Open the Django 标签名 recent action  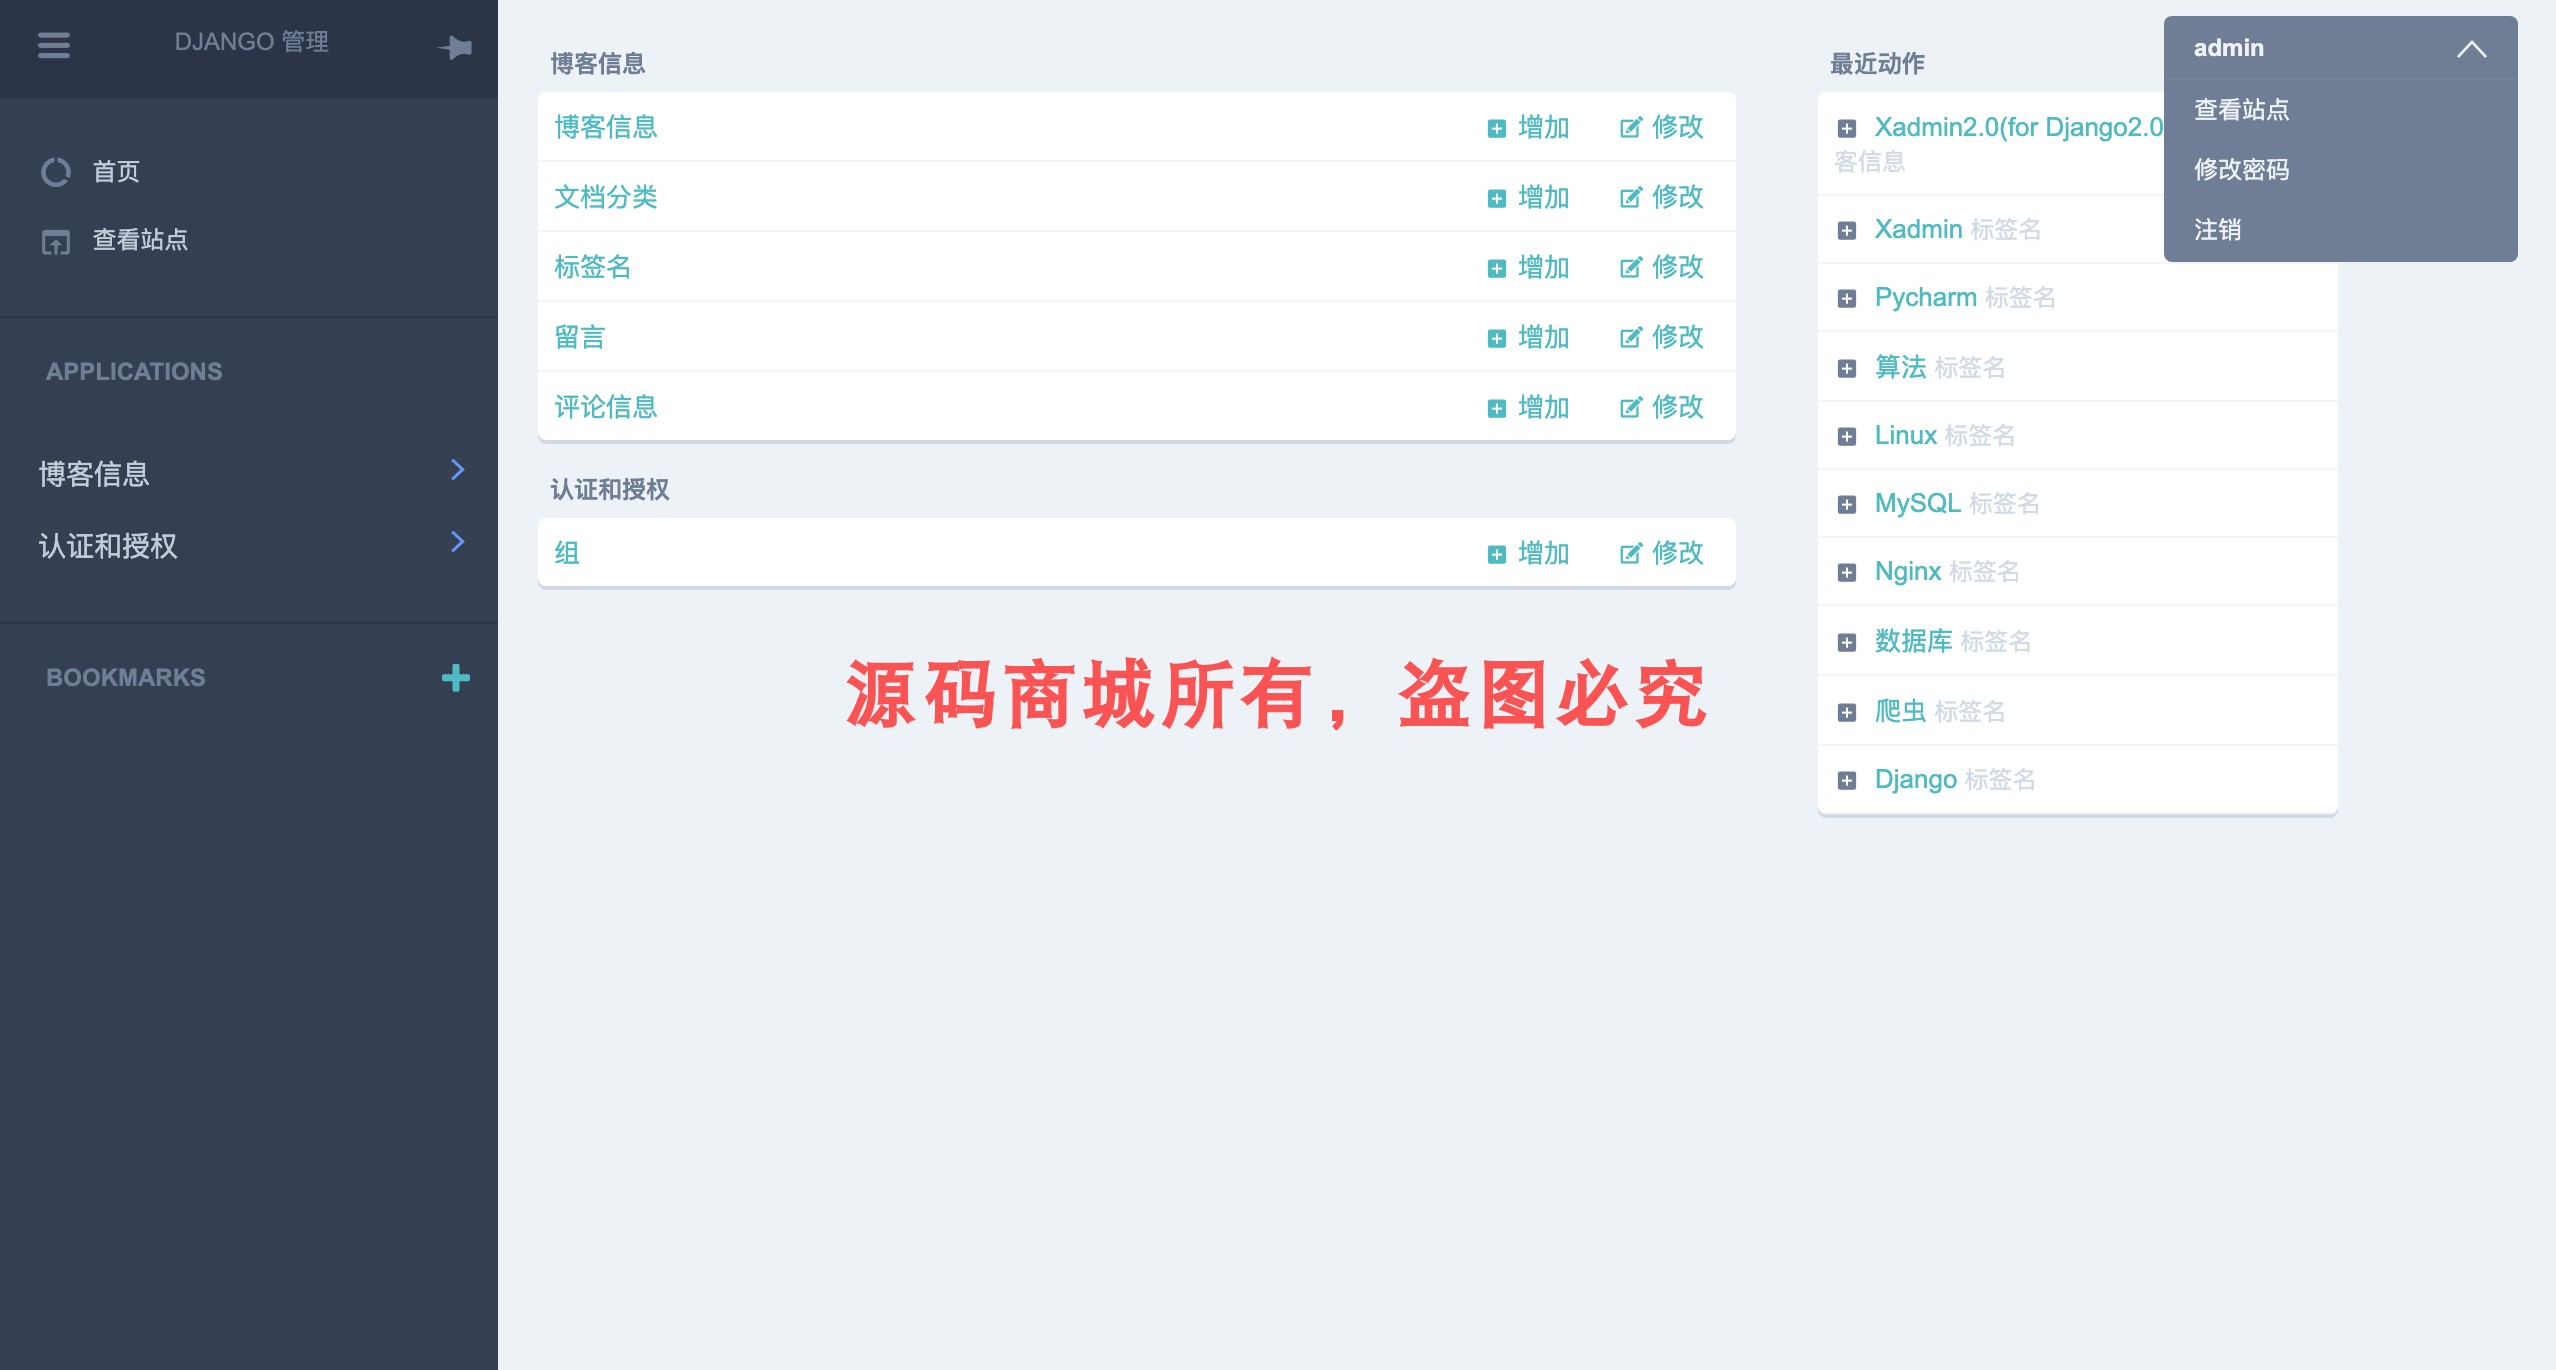point(1915,779)
